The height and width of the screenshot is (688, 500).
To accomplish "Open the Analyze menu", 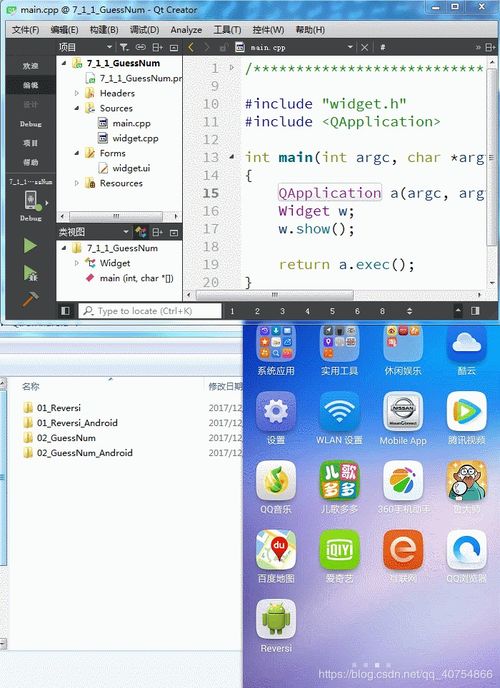I will pos(186,30).
